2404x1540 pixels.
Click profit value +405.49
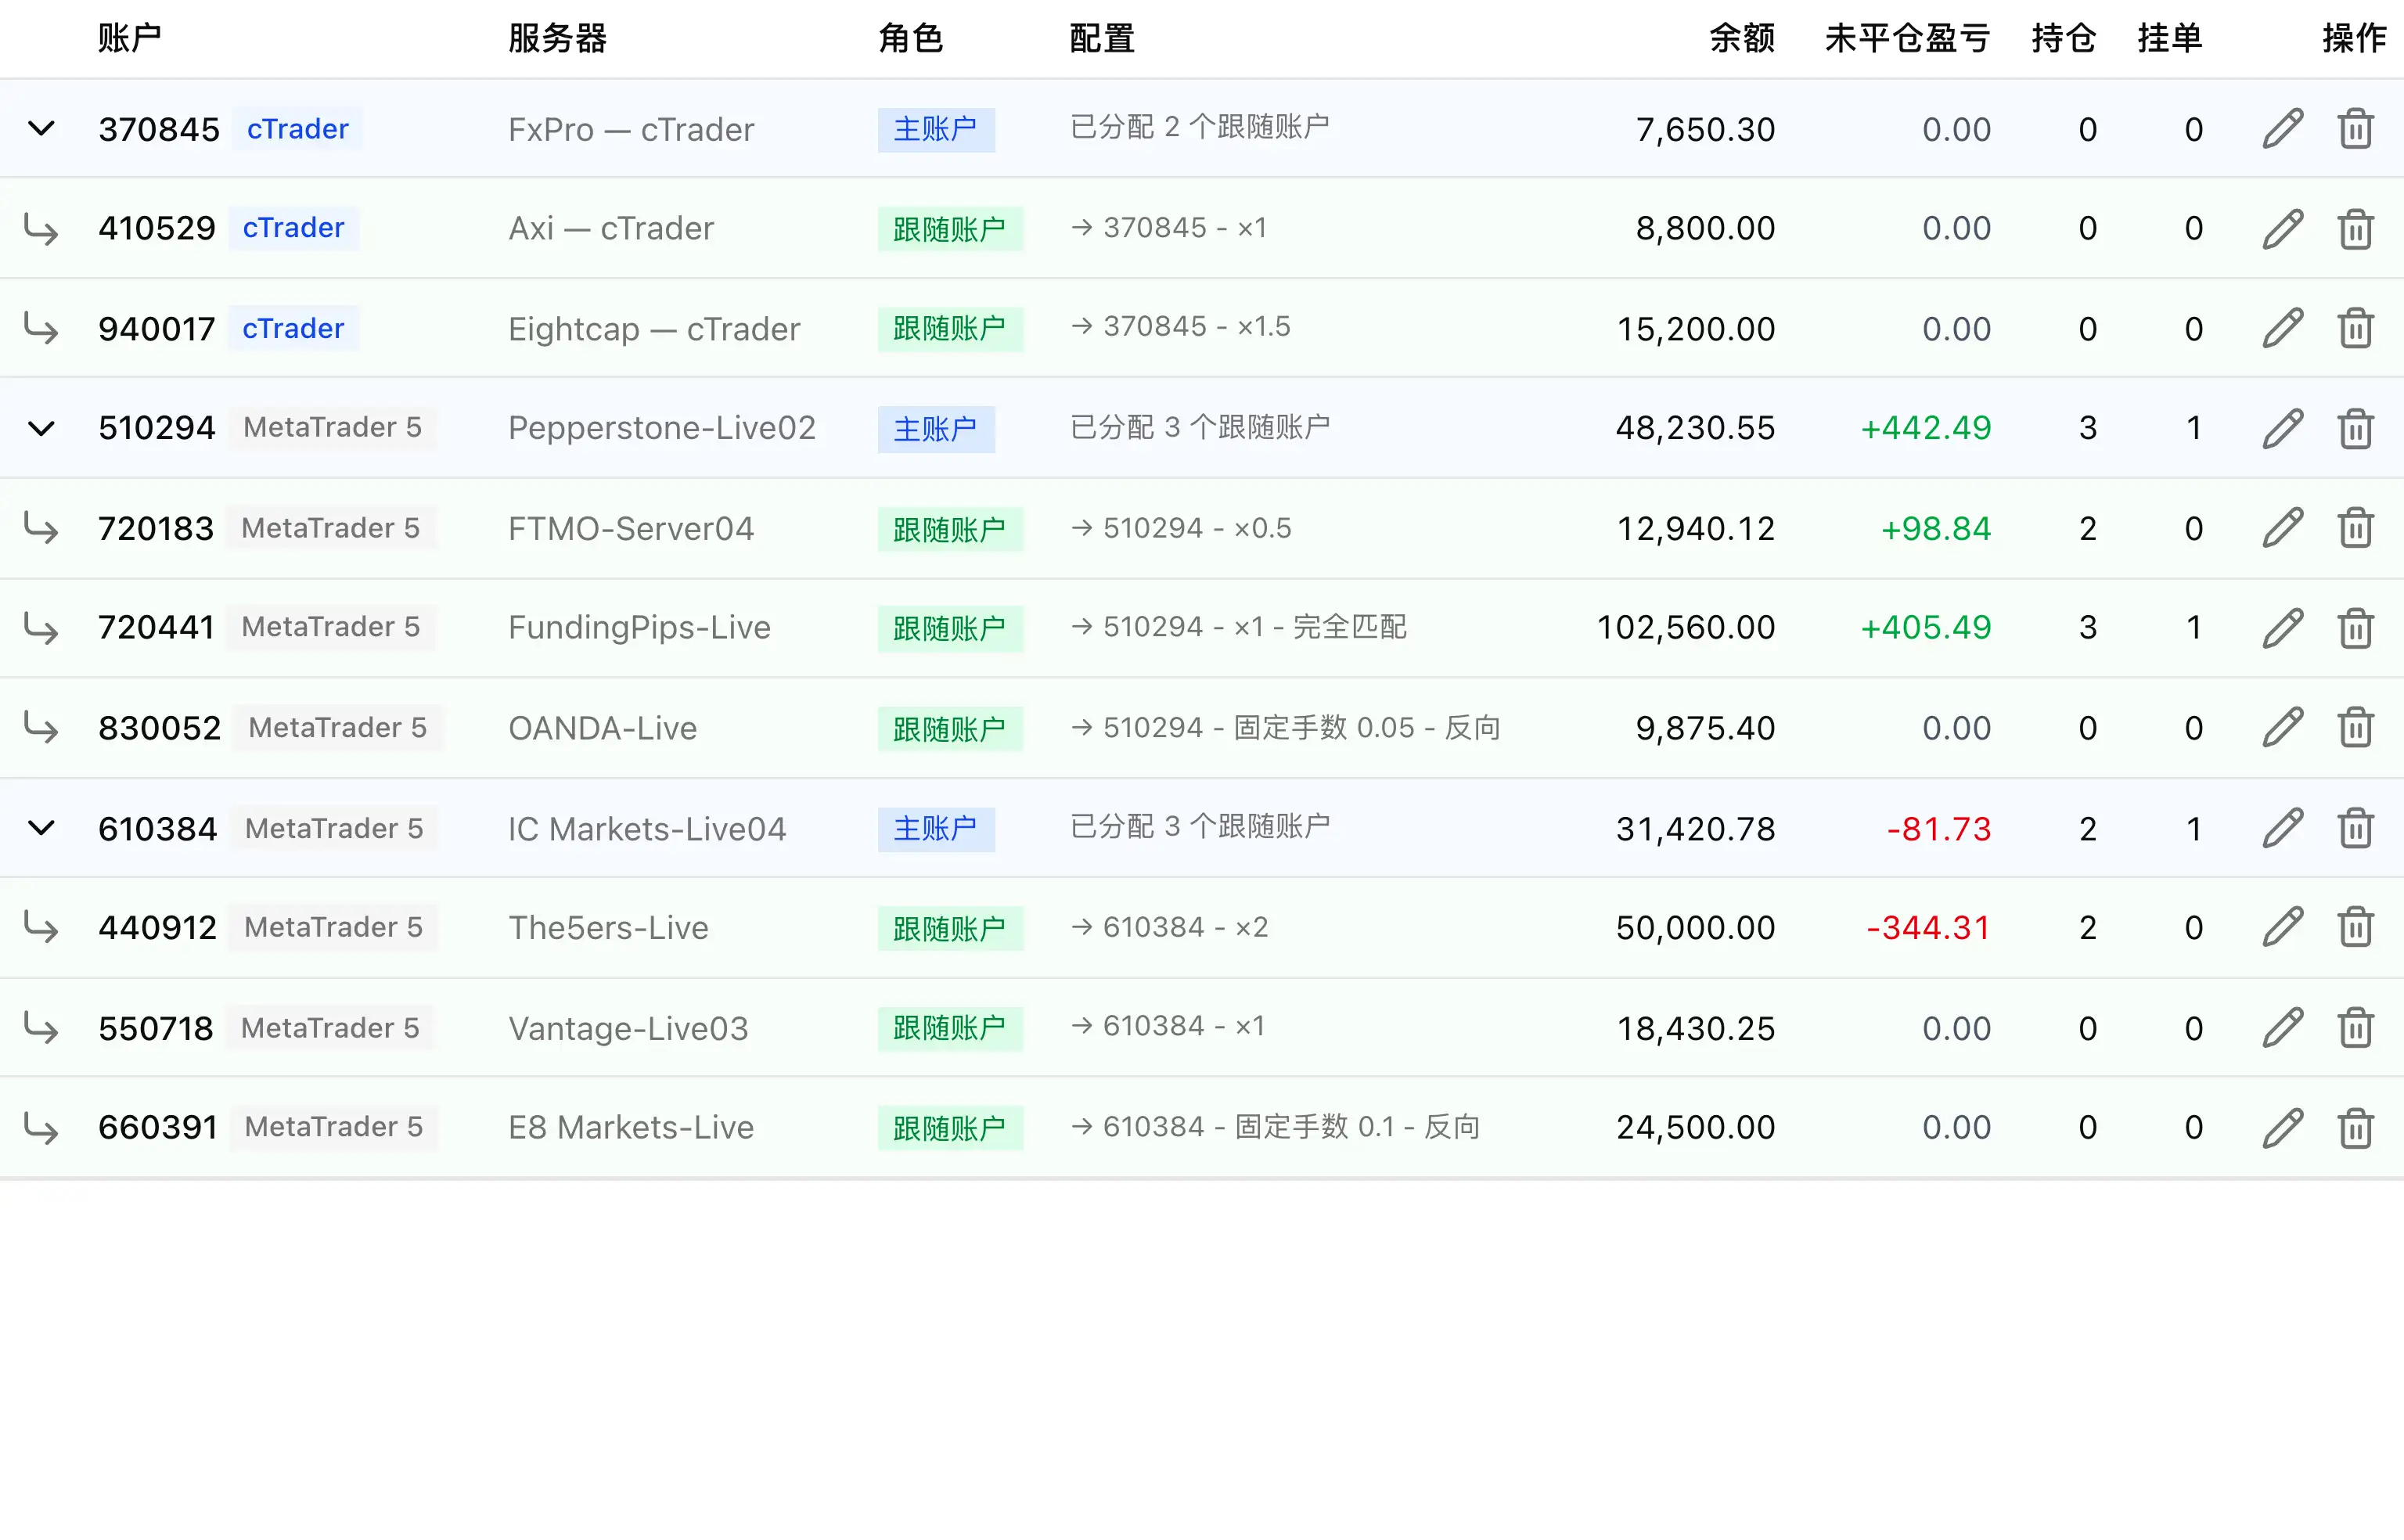coord(1926,627)
